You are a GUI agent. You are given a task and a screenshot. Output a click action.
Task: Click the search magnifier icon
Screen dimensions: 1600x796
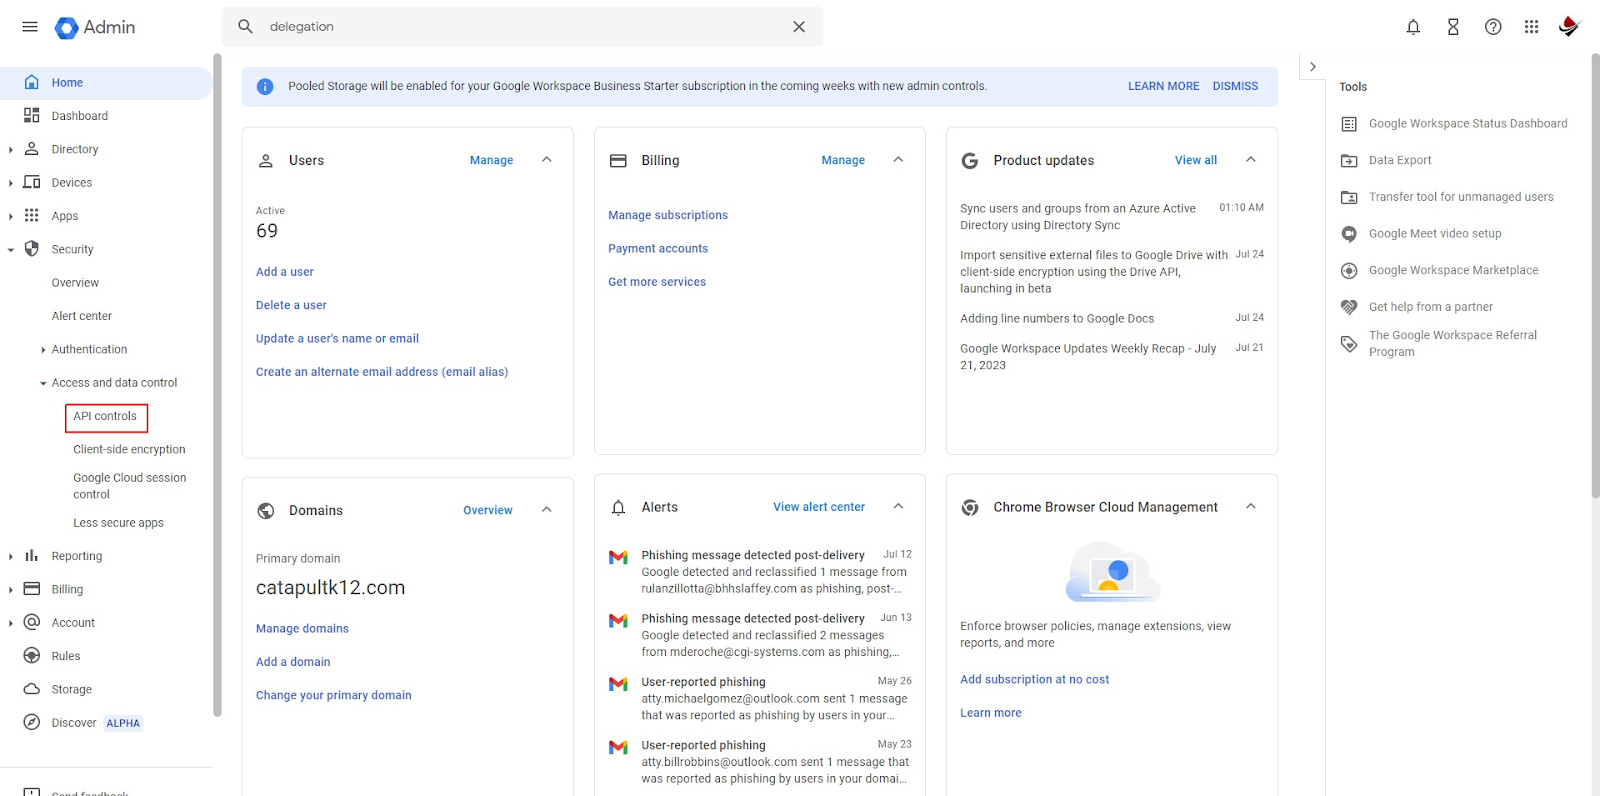[x=245, y=27]
